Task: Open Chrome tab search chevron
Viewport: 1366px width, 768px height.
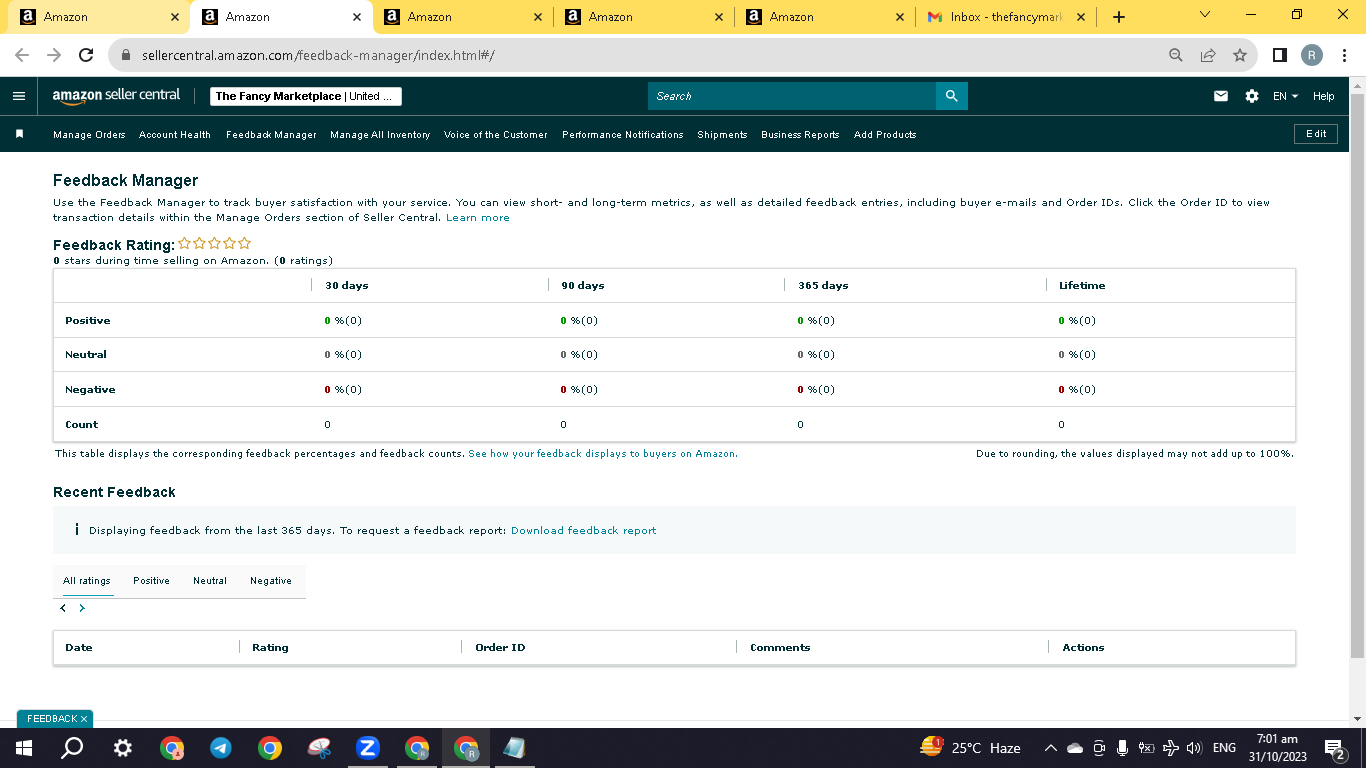Action: (1205, 15)
